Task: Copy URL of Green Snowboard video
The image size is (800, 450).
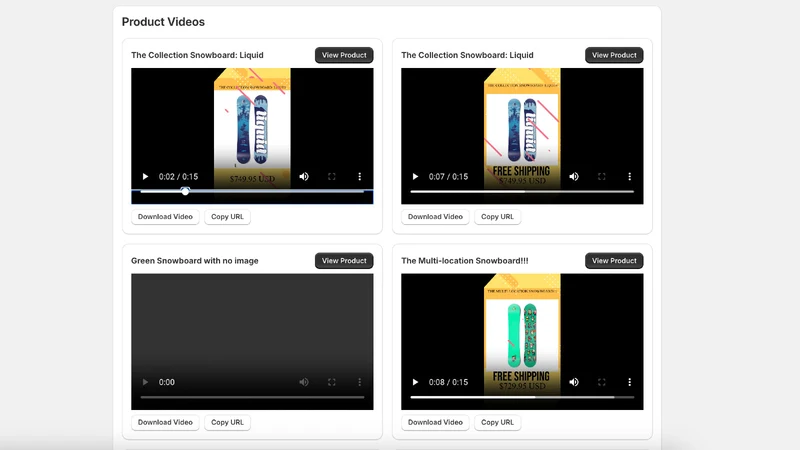Action: [x=228, y=422]
